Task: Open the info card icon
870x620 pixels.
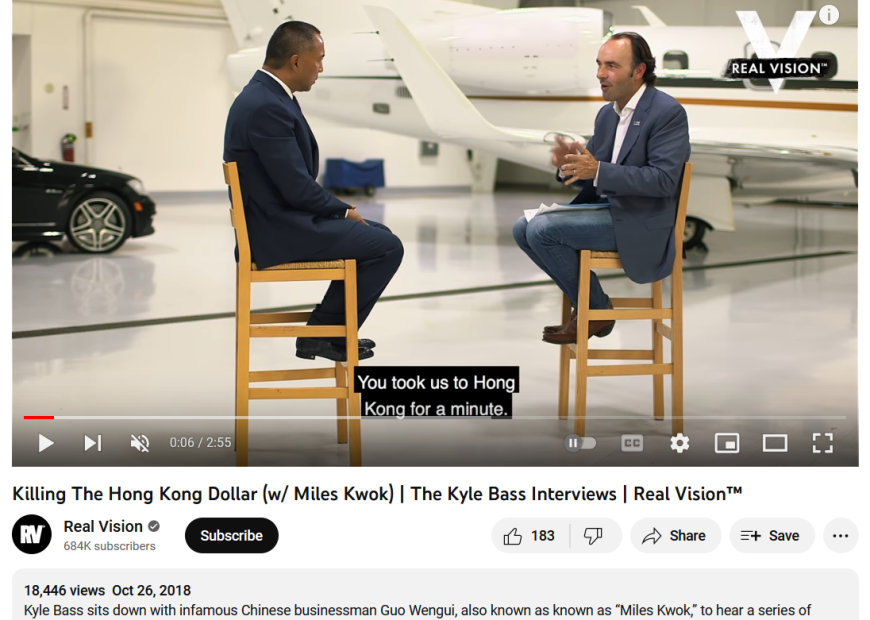Action: click(829, 14)
